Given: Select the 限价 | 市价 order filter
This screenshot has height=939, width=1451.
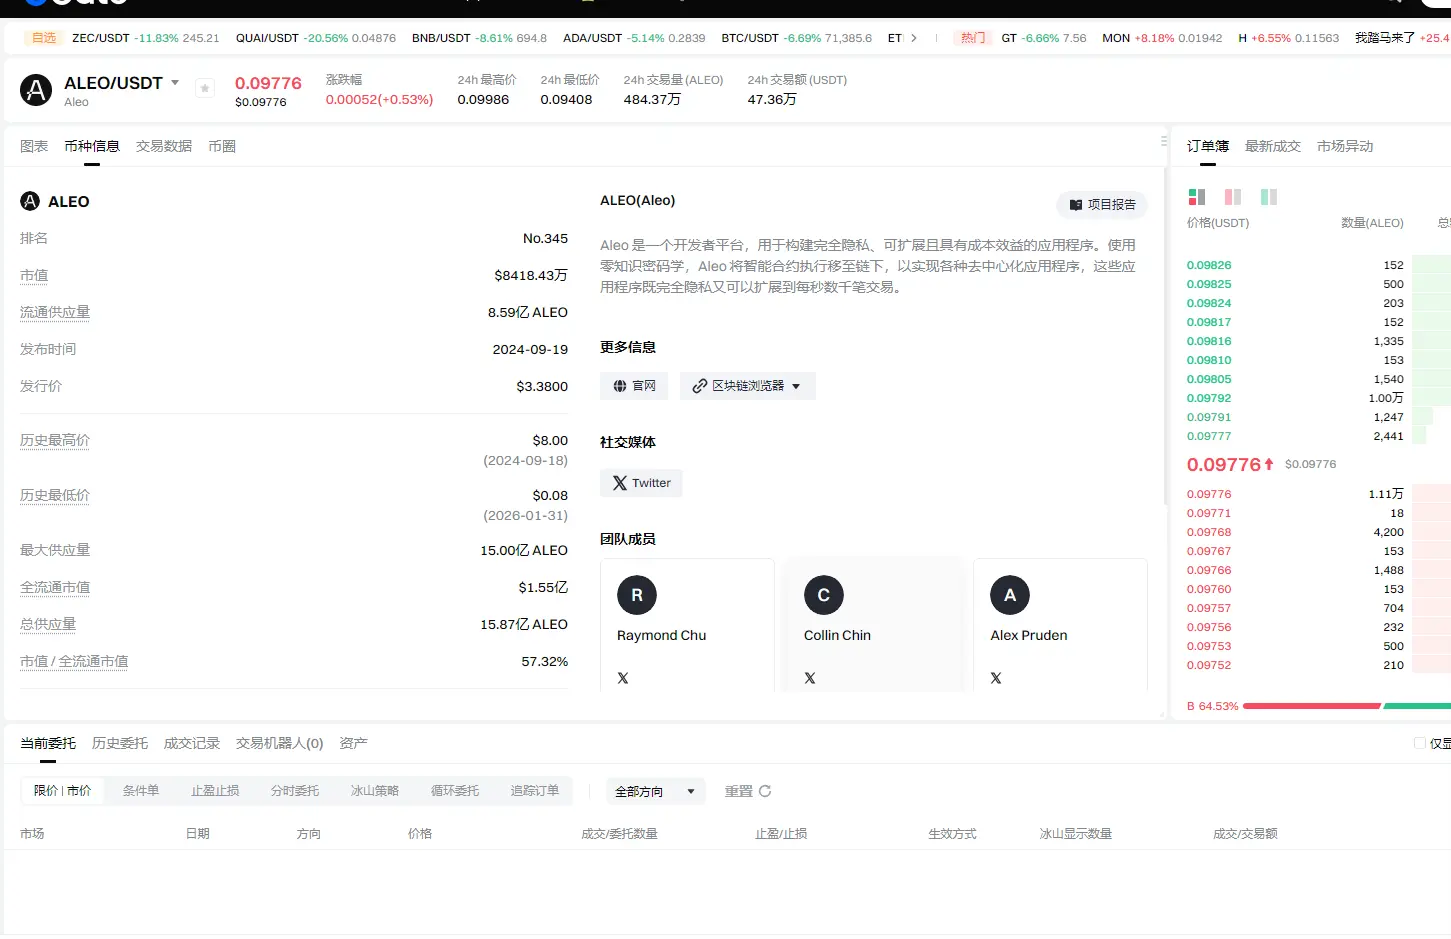Looking at the screenshot, I should point(62,791).
